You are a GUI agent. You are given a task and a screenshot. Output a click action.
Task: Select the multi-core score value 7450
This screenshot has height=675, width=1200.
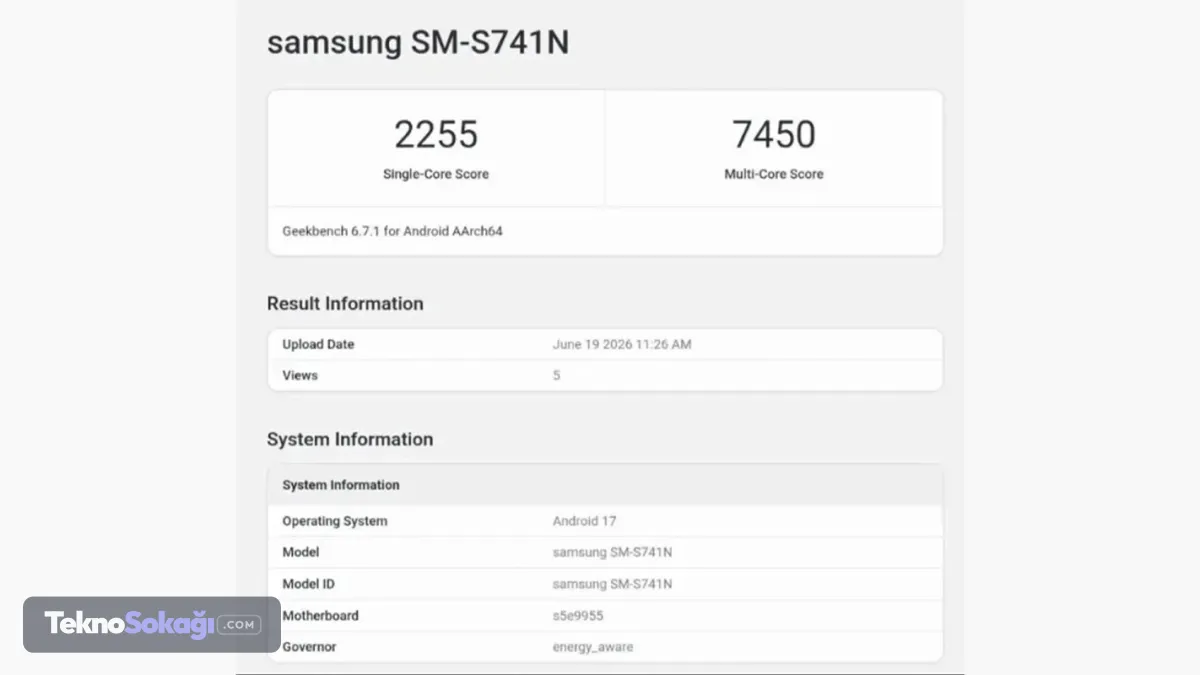point(774,135)
